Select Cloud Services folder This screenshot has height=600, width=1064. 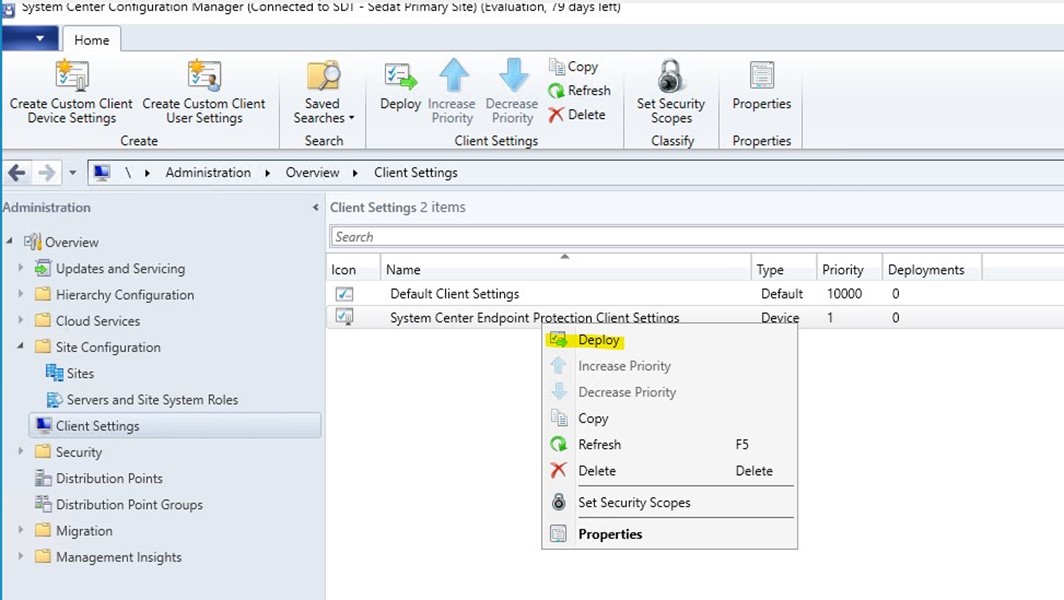coord(98,321)
